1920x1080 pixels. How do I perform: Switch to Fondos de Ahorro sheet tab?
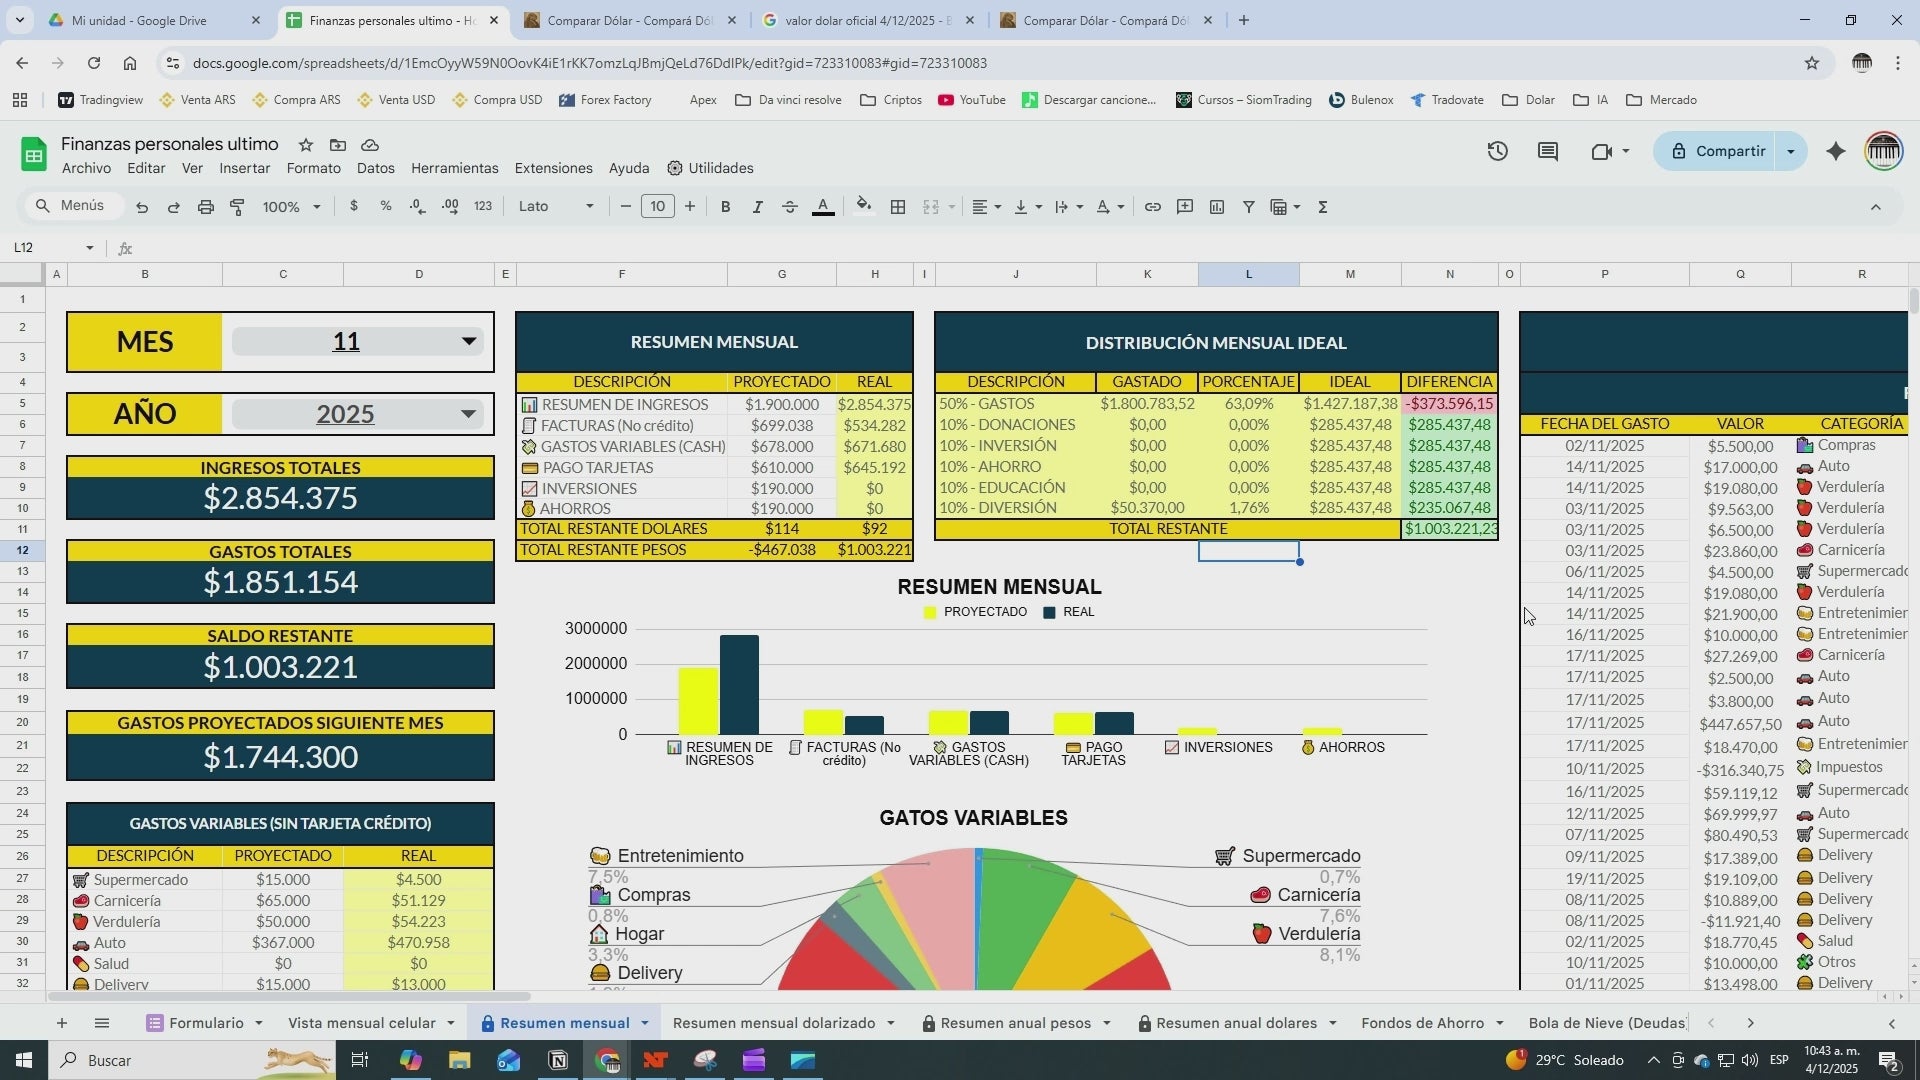(1421, 1023)
